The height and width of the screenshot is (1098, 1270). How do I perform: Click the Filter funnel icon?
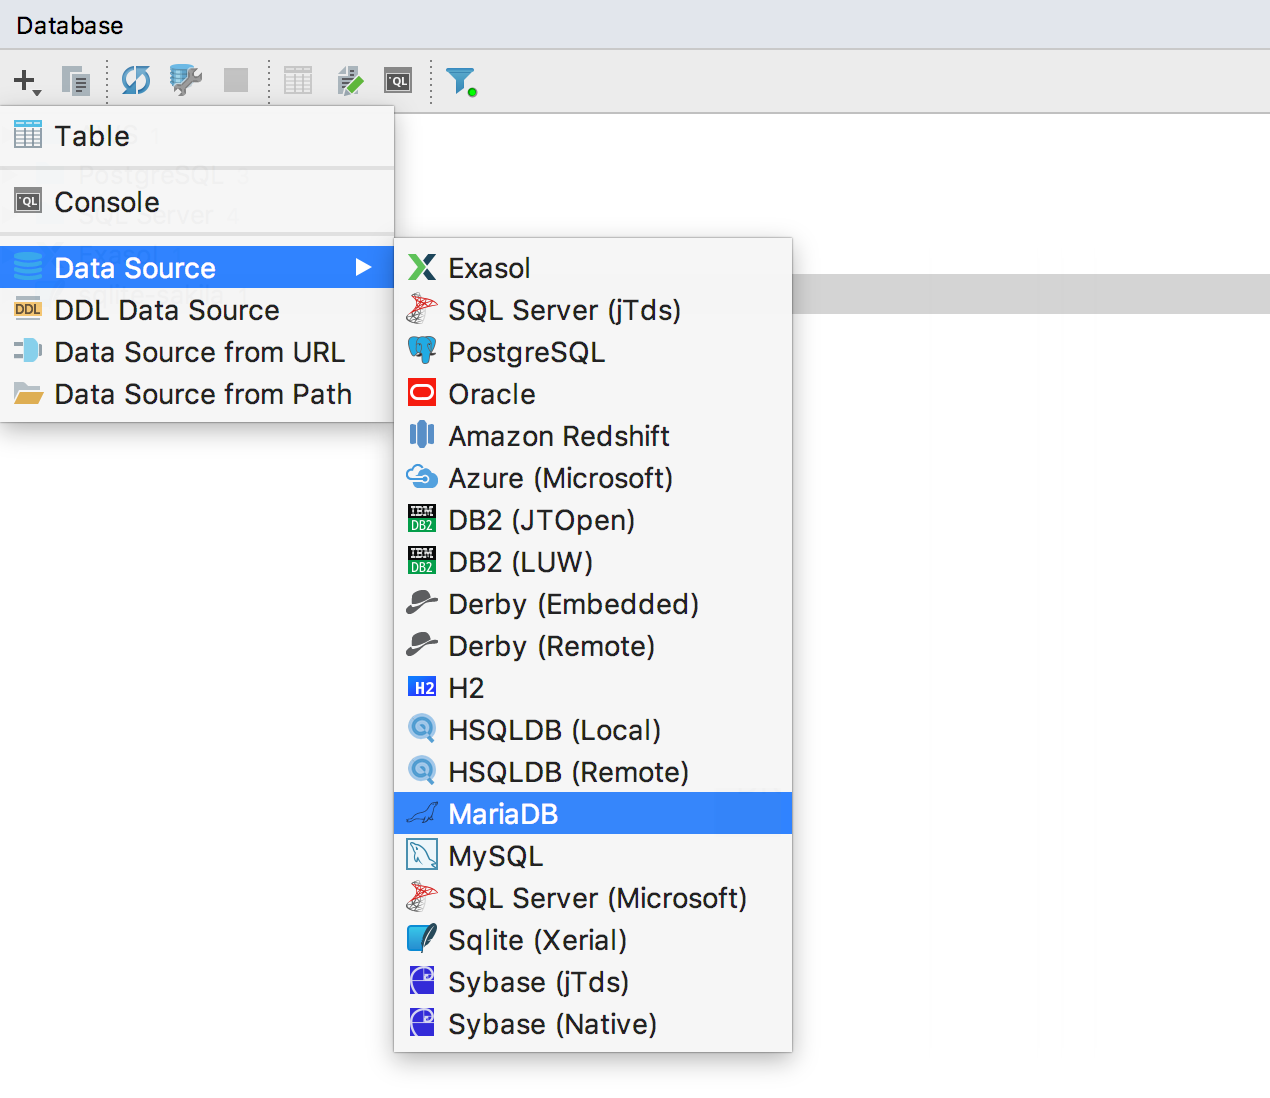coord(461,81)
